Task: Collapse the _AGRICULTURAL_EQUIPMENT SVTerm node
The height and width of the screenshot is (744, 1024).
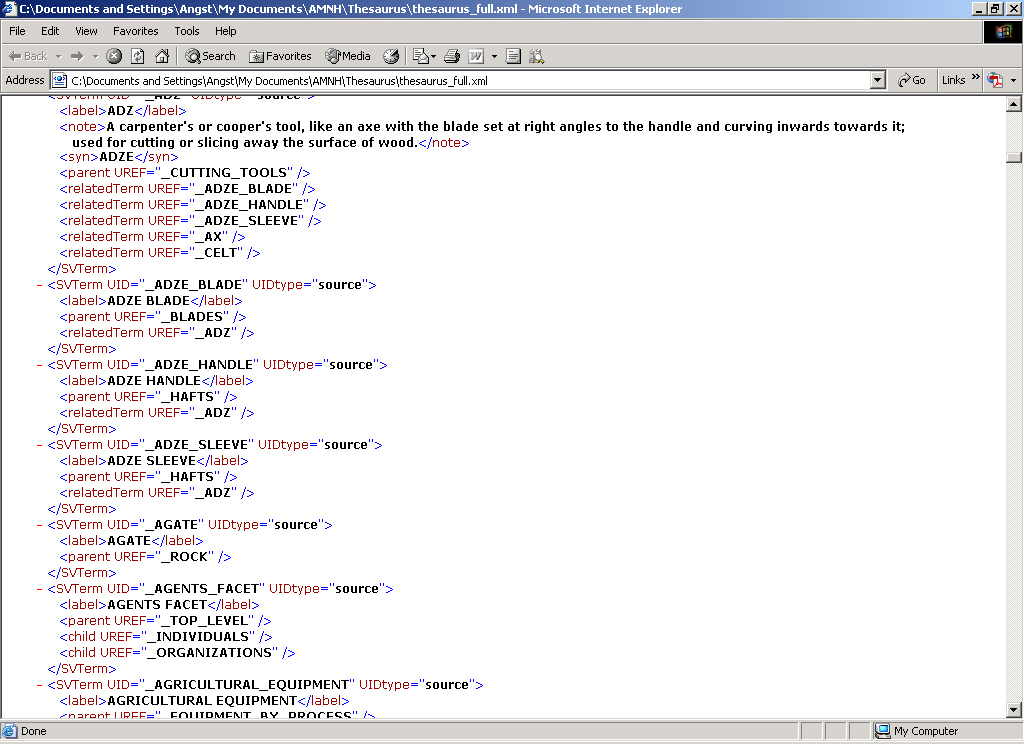Action: point(39,685)
